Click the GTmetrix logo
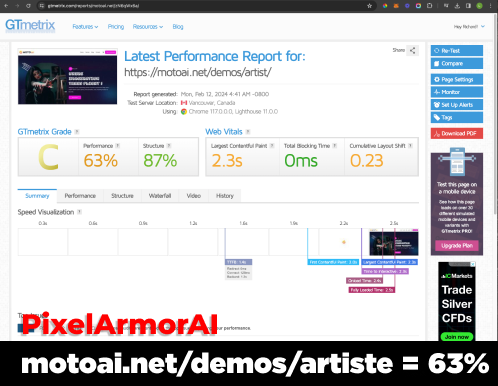The width and height of the screenshot is (498, 386). (30, 25)
